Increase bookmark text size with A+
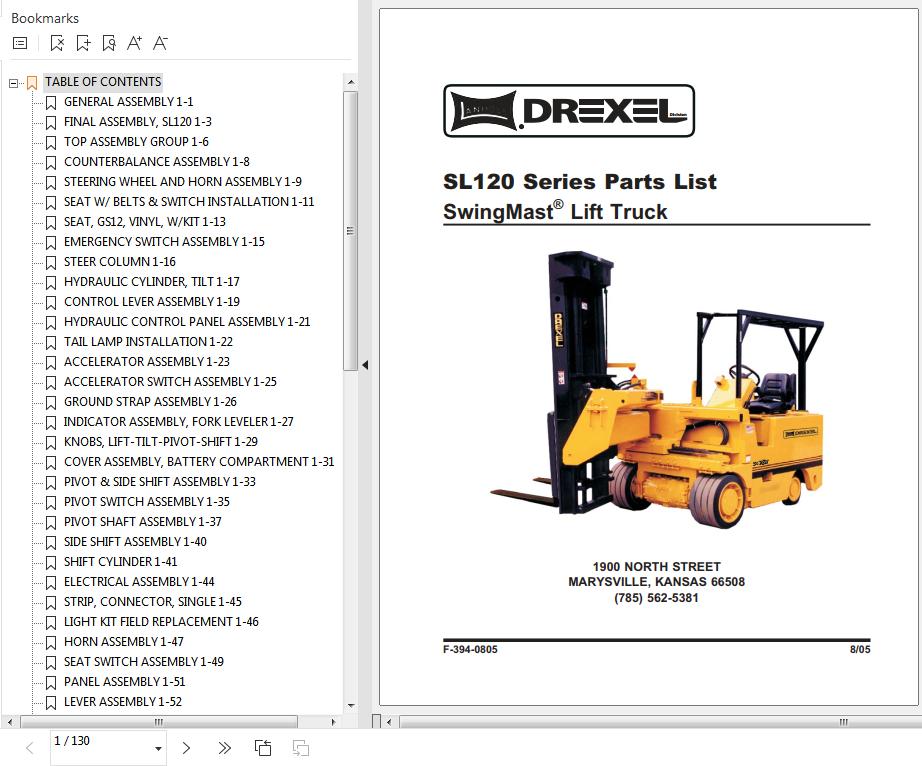Screen dimensions: 922x766 [135, 43]
